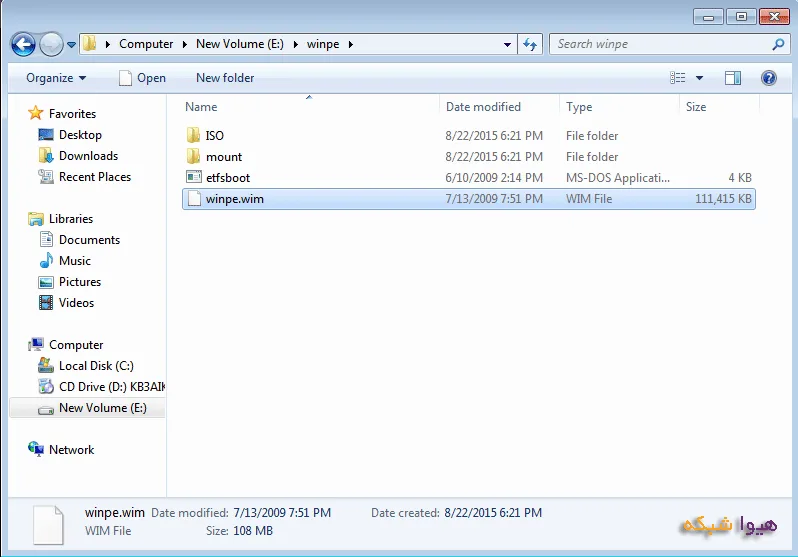798x557 pixels.
Task: Click the winpe breadcrumb segment
Action: [x=323, y=44]
